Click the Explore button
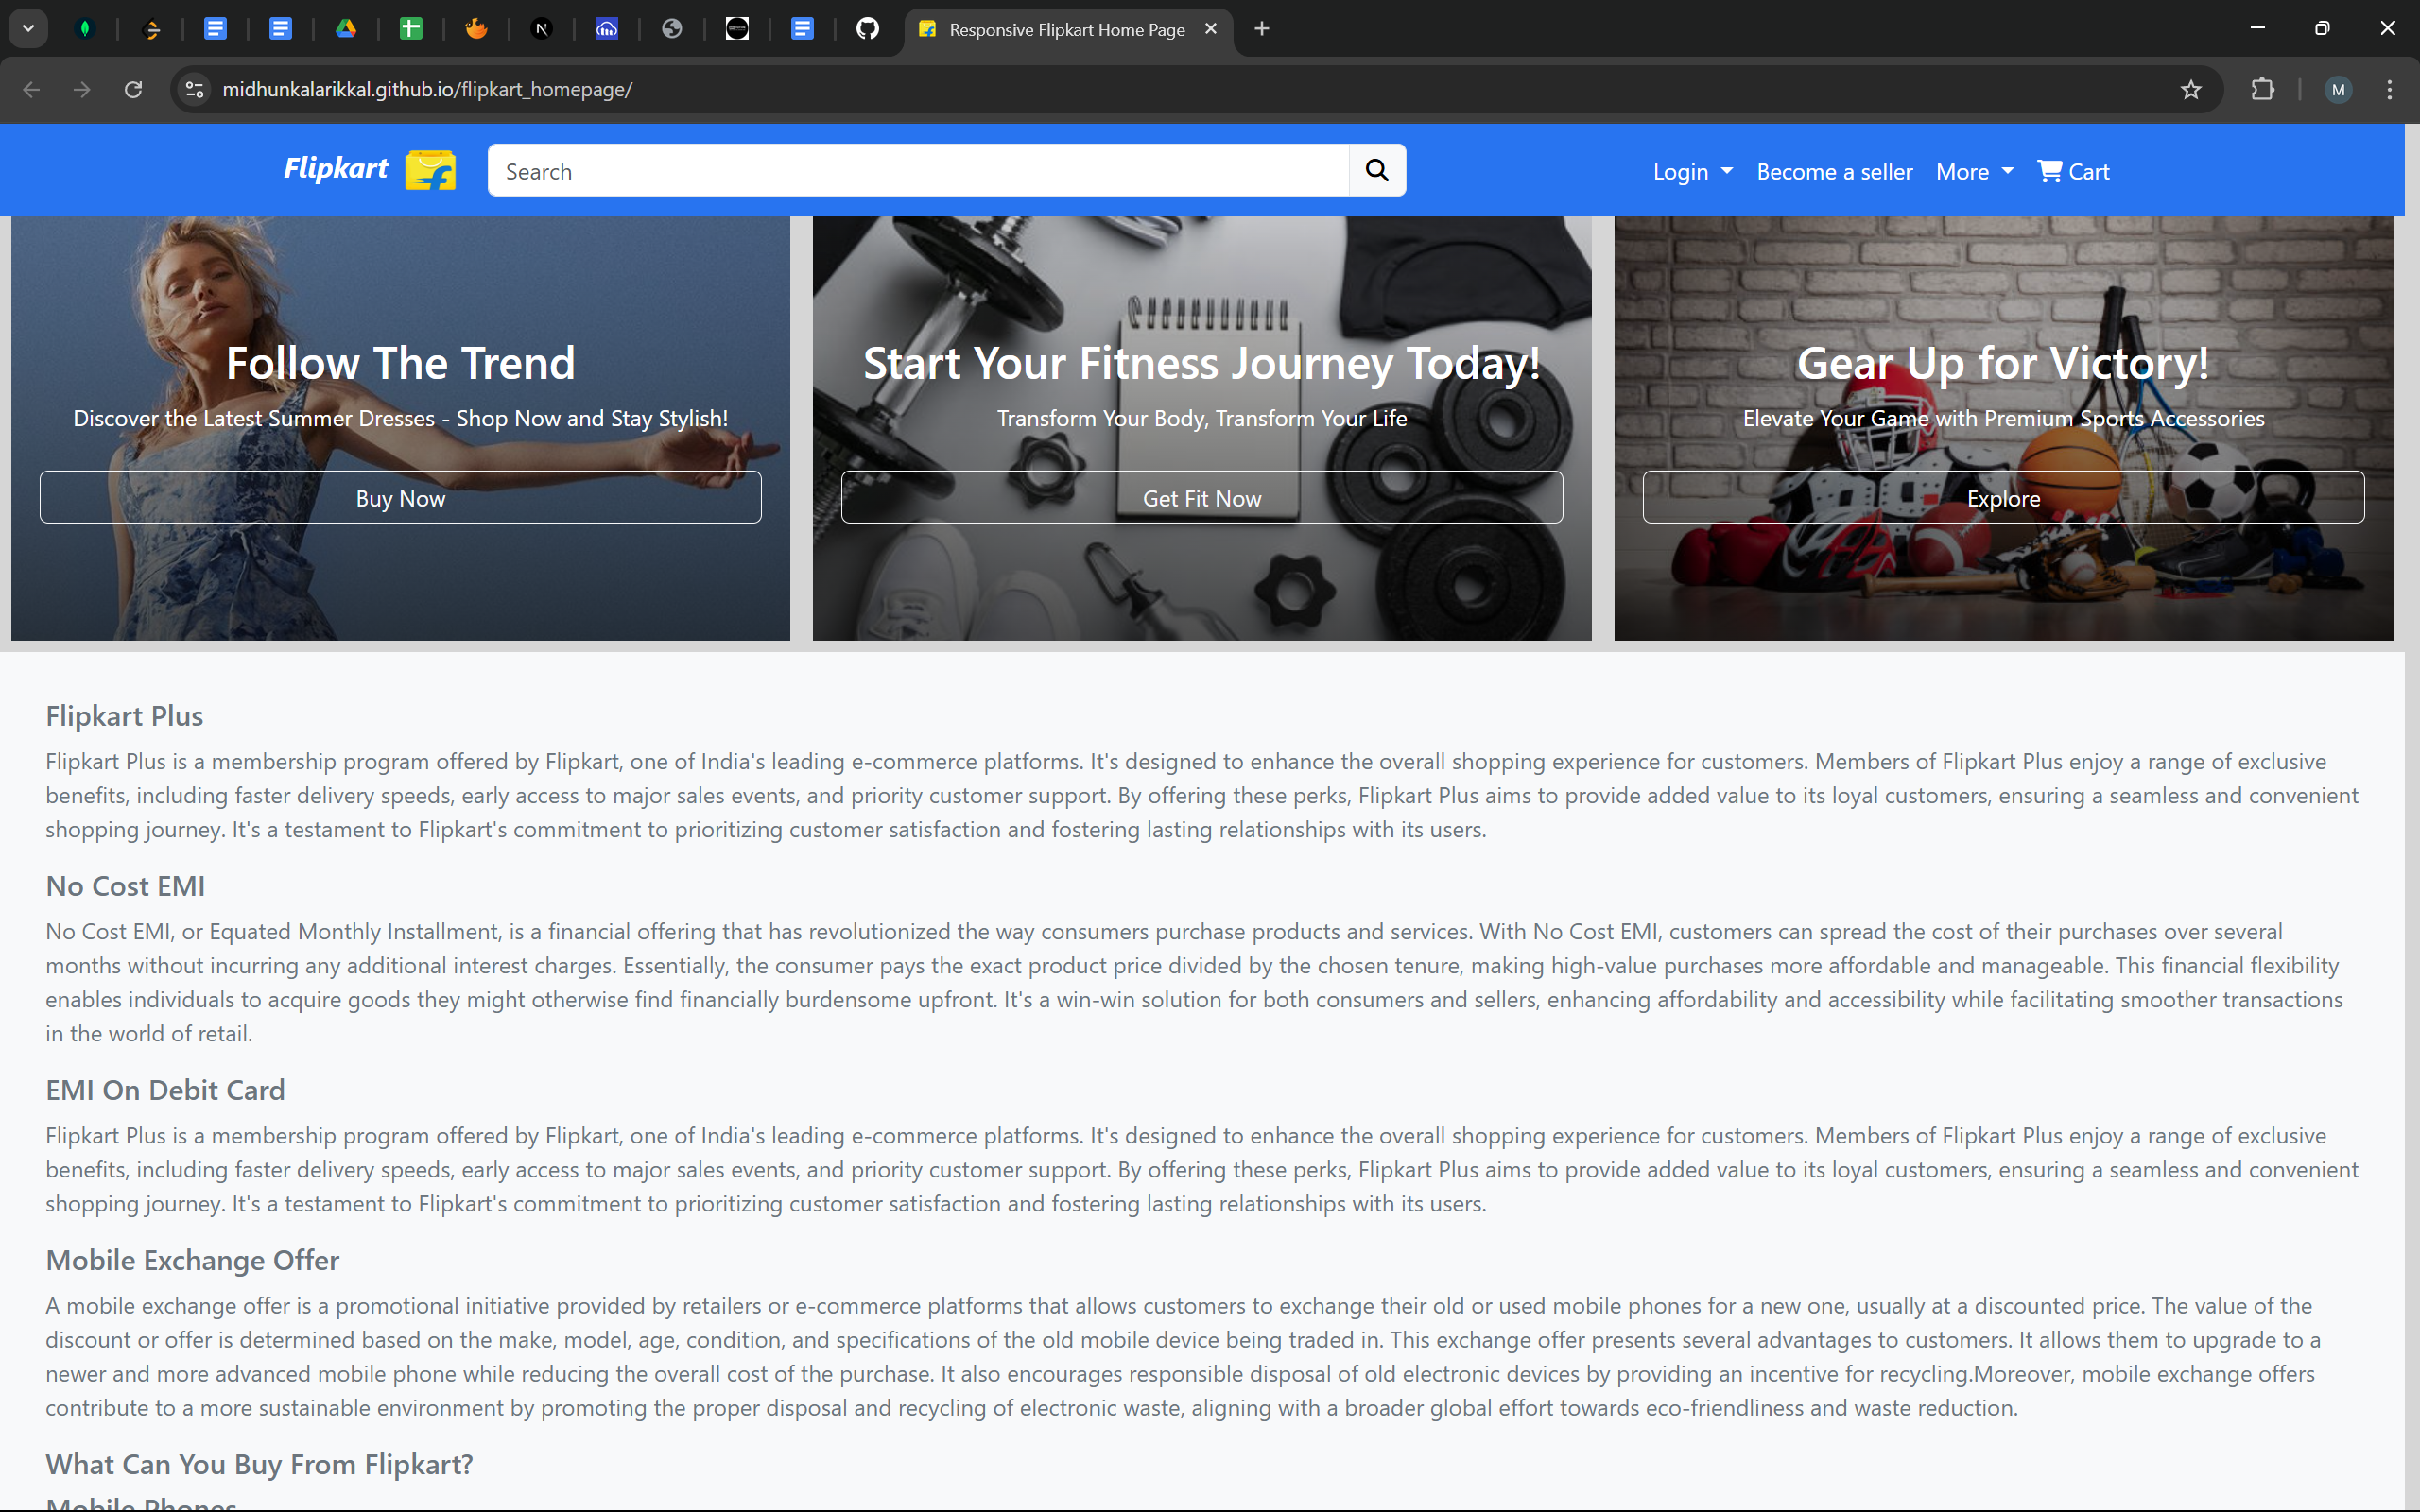Viewport: 2420px width, 1512px height. pyautogui.click(x=2003, y=498)
